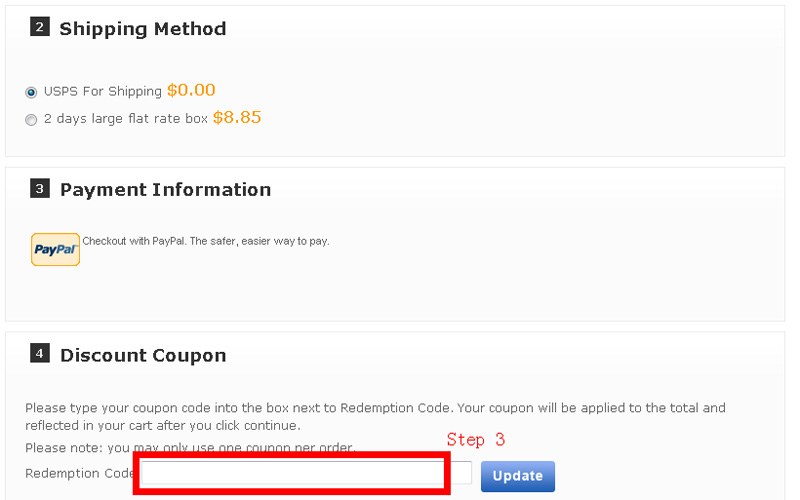Choose the 2 days large flat rate radio option
The height and width of the screenshot is (500, 800).
tap(31, 119)
